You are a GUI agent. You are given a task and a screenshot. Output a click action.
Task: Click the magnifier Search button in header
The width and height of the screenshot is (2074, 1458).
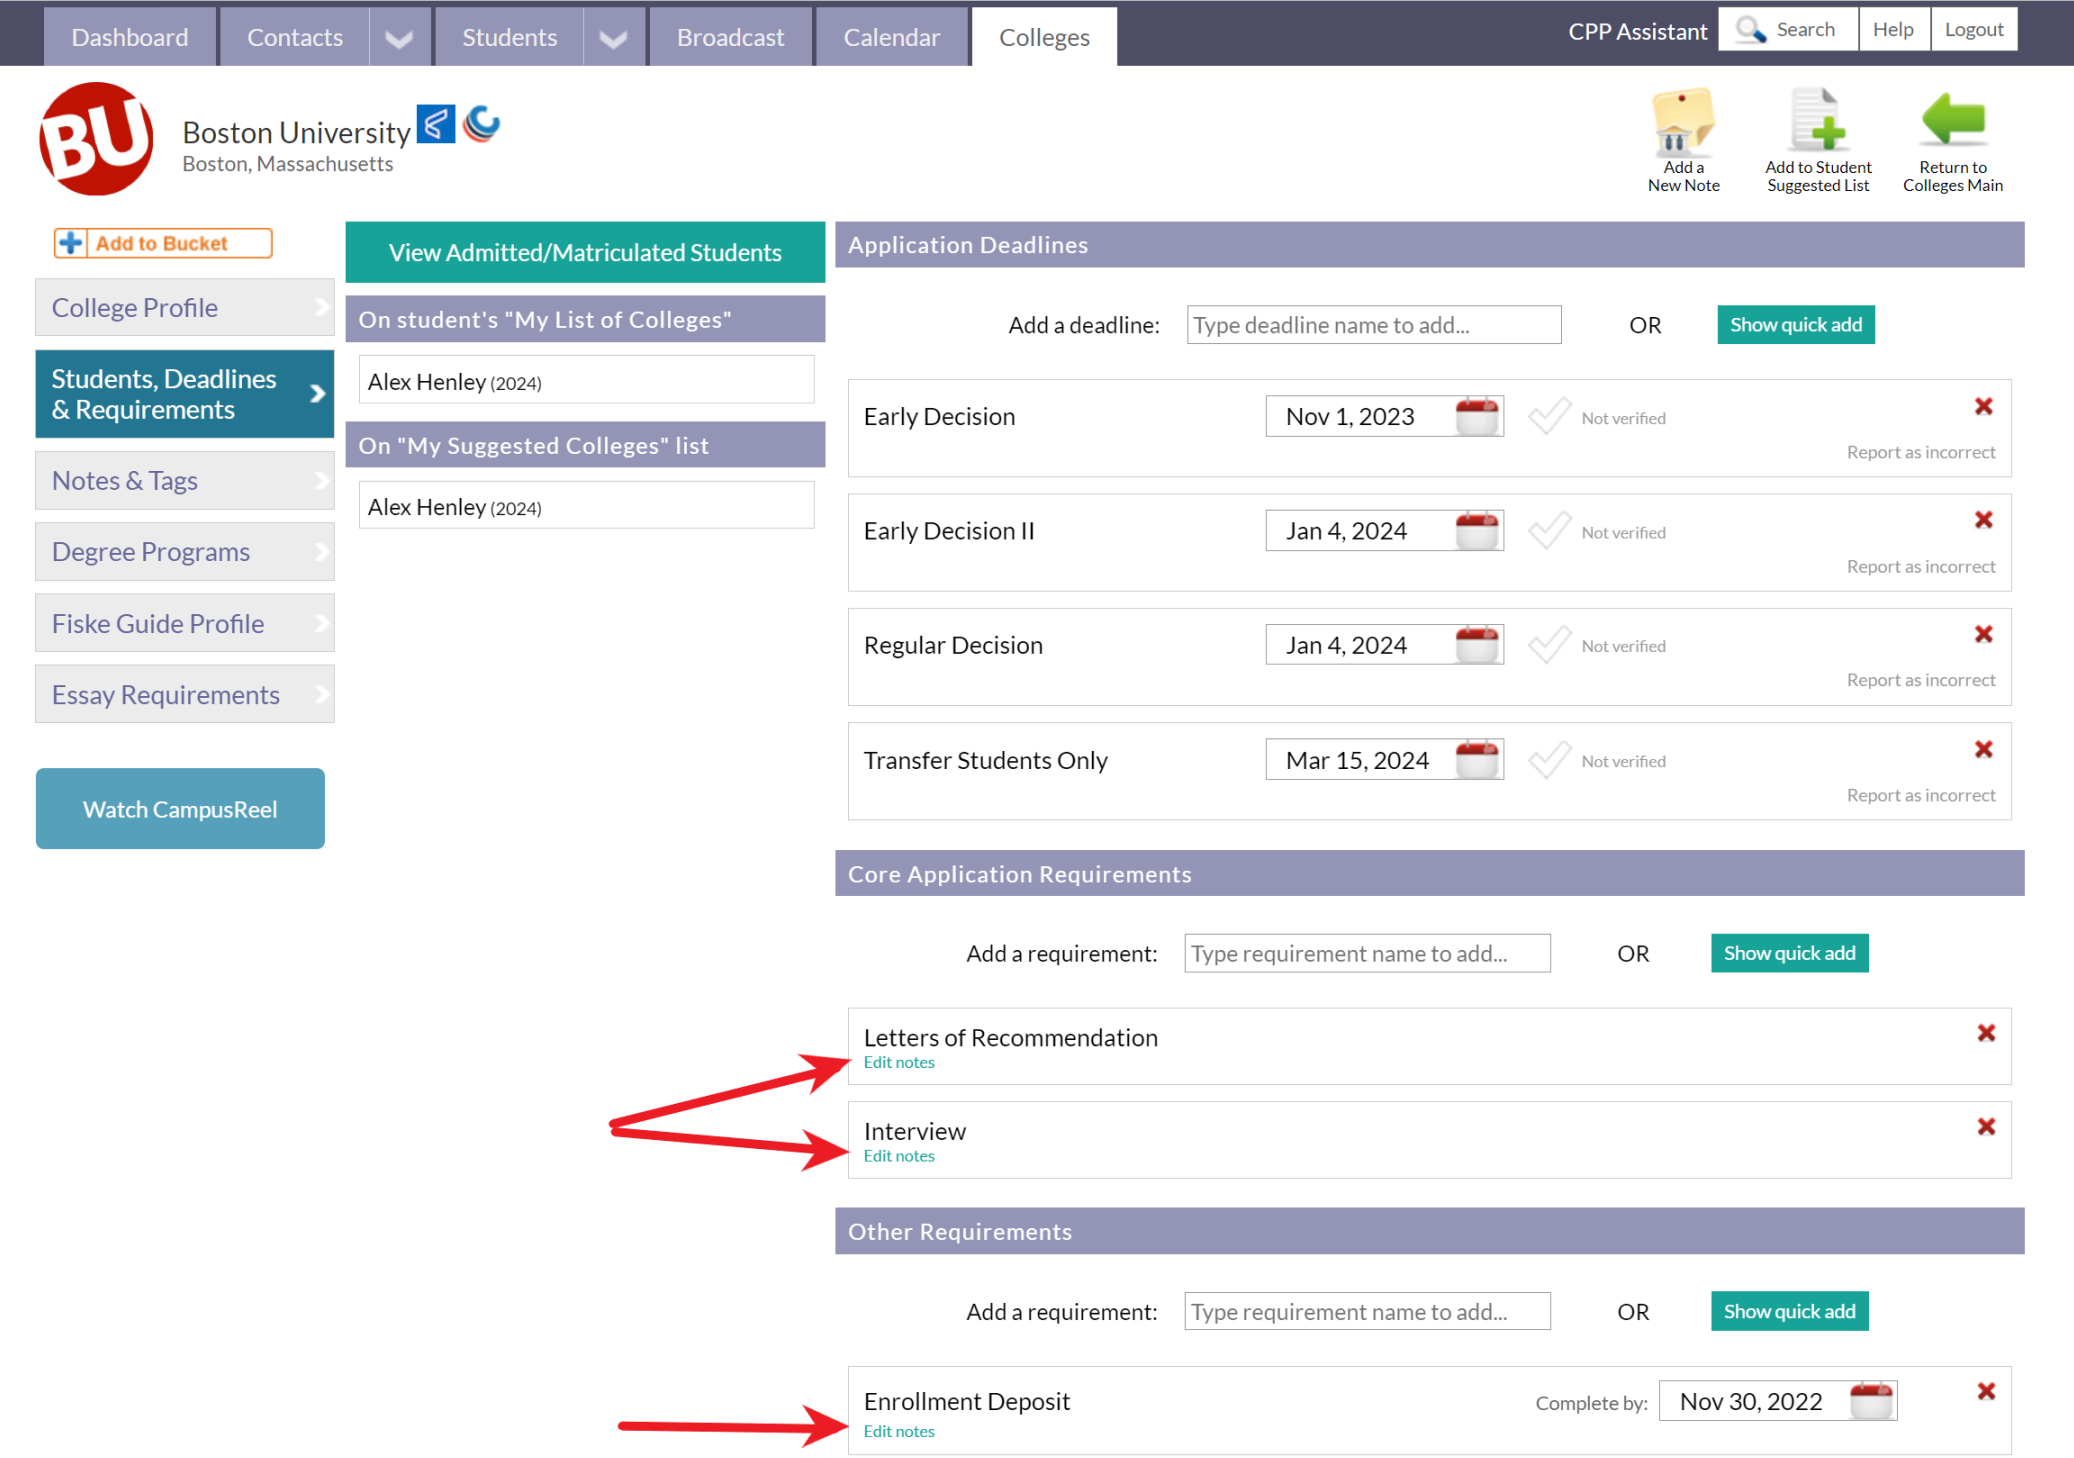(x=1788, y=29)
